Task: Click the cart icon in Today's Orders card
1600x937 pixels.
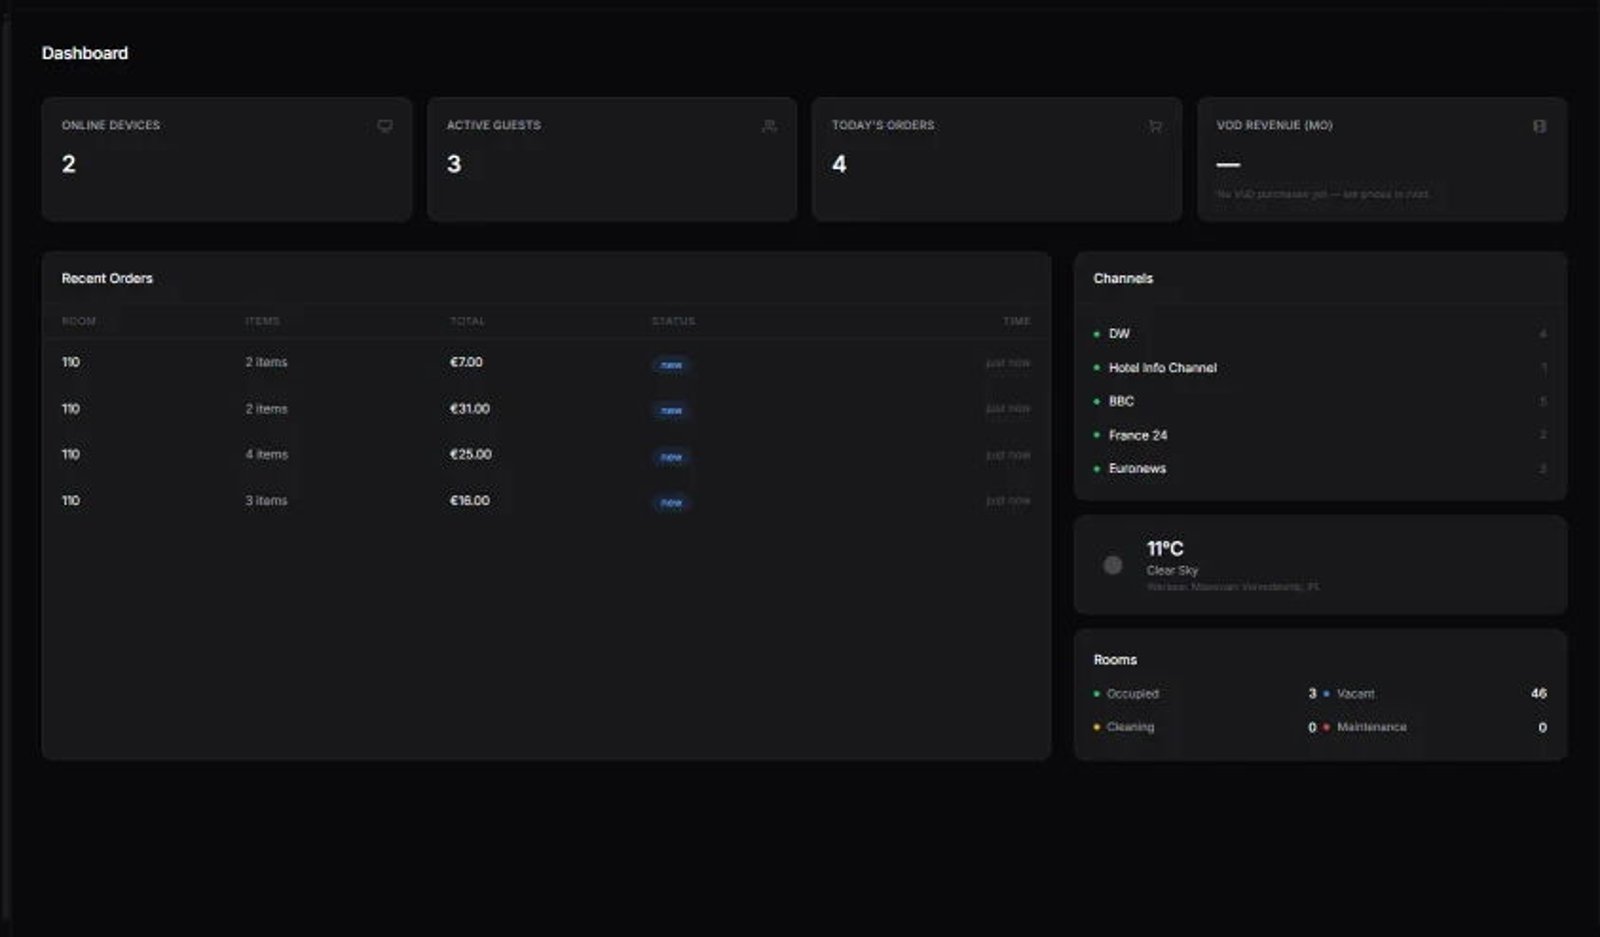Action: point(1155,126)
